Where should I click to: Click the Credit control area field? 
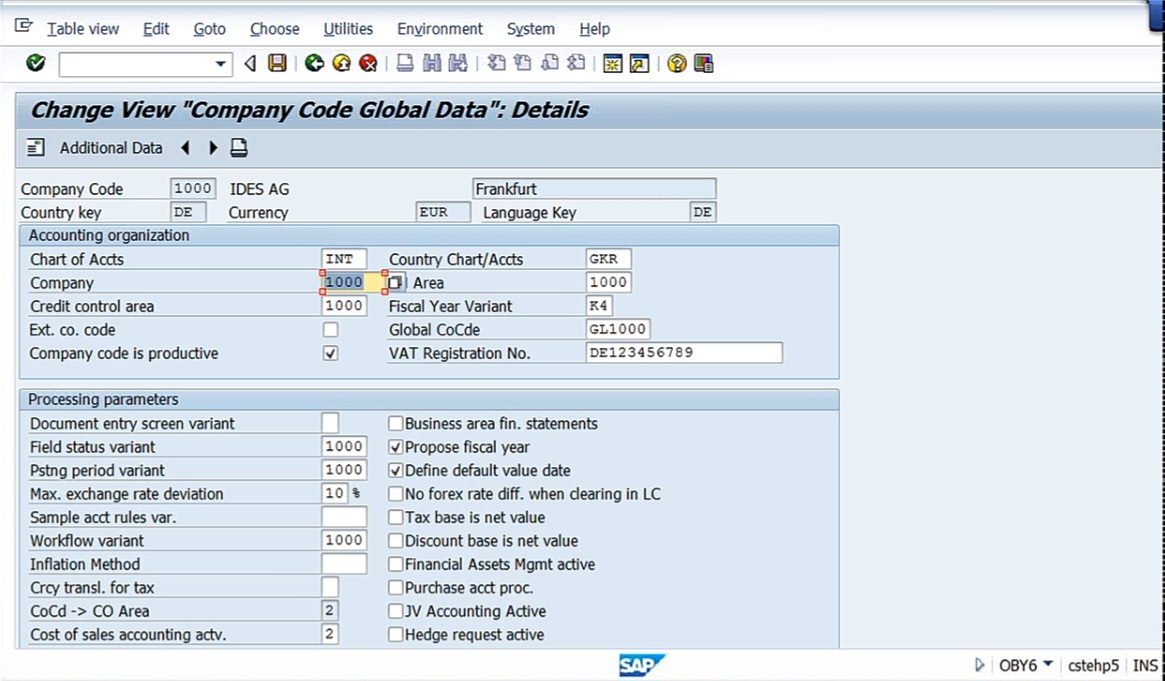(x=344, y=305)
